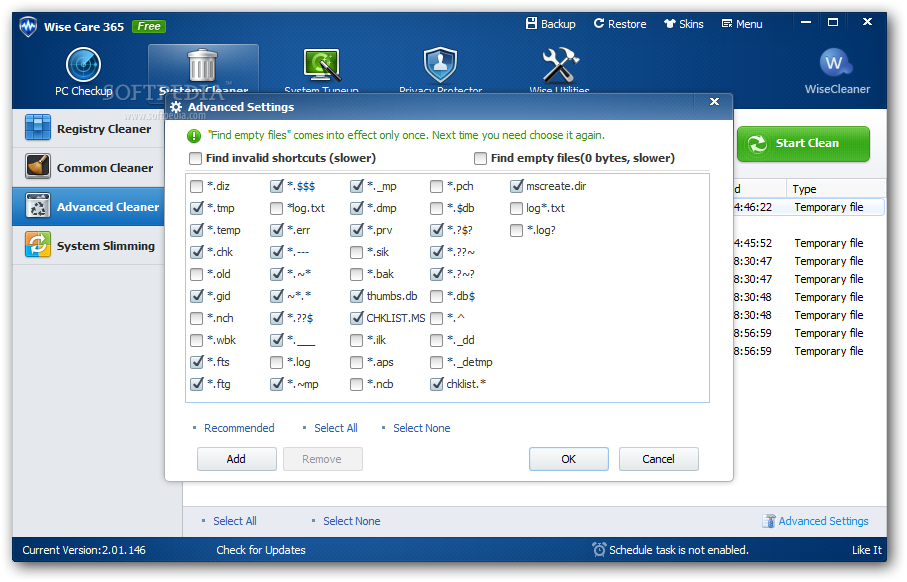Click the Start Clean button
This screenshot has height=582, width=907.
(x=803, y=143)
